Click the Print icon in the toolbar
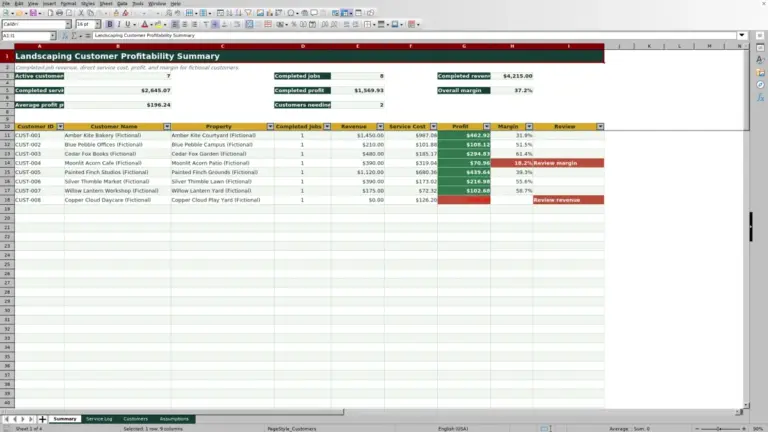The height and width of the screenshot is (432, 768). tap(59, 13)
